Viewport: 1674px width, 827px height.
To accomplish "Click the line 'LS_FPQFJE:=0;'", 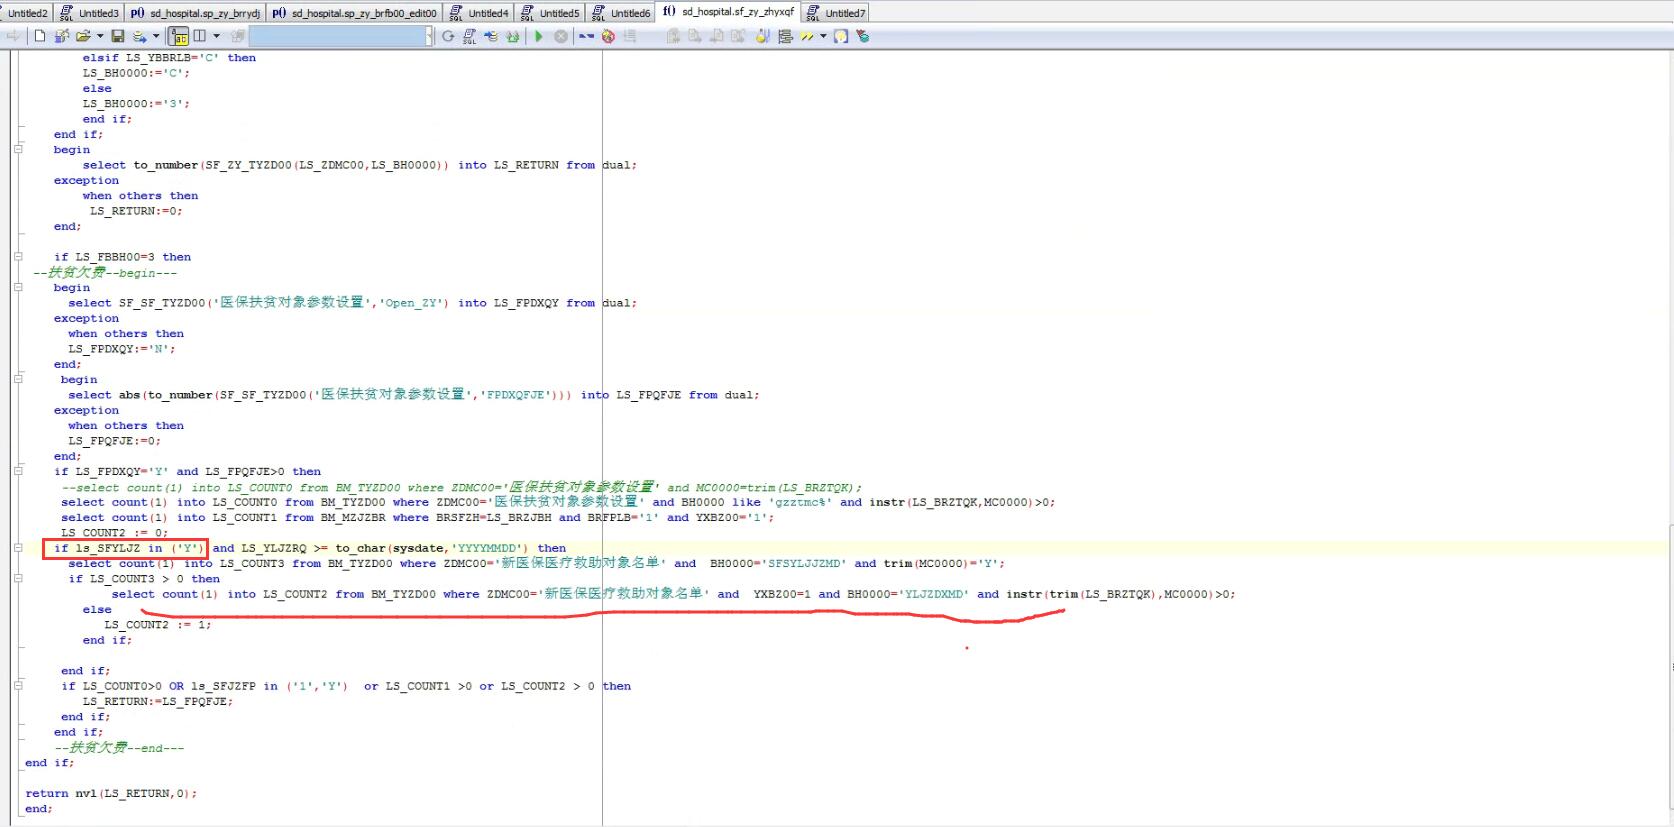I will [115, 441].
